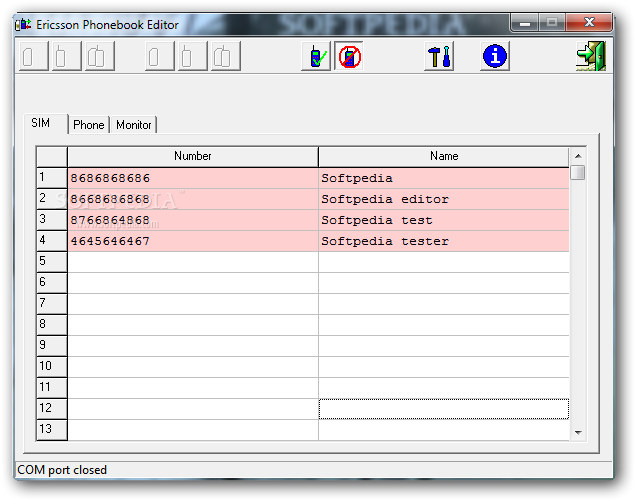This screenshot has width=636, height=501.
Task: Select row header 3
Action: (52, 220)
